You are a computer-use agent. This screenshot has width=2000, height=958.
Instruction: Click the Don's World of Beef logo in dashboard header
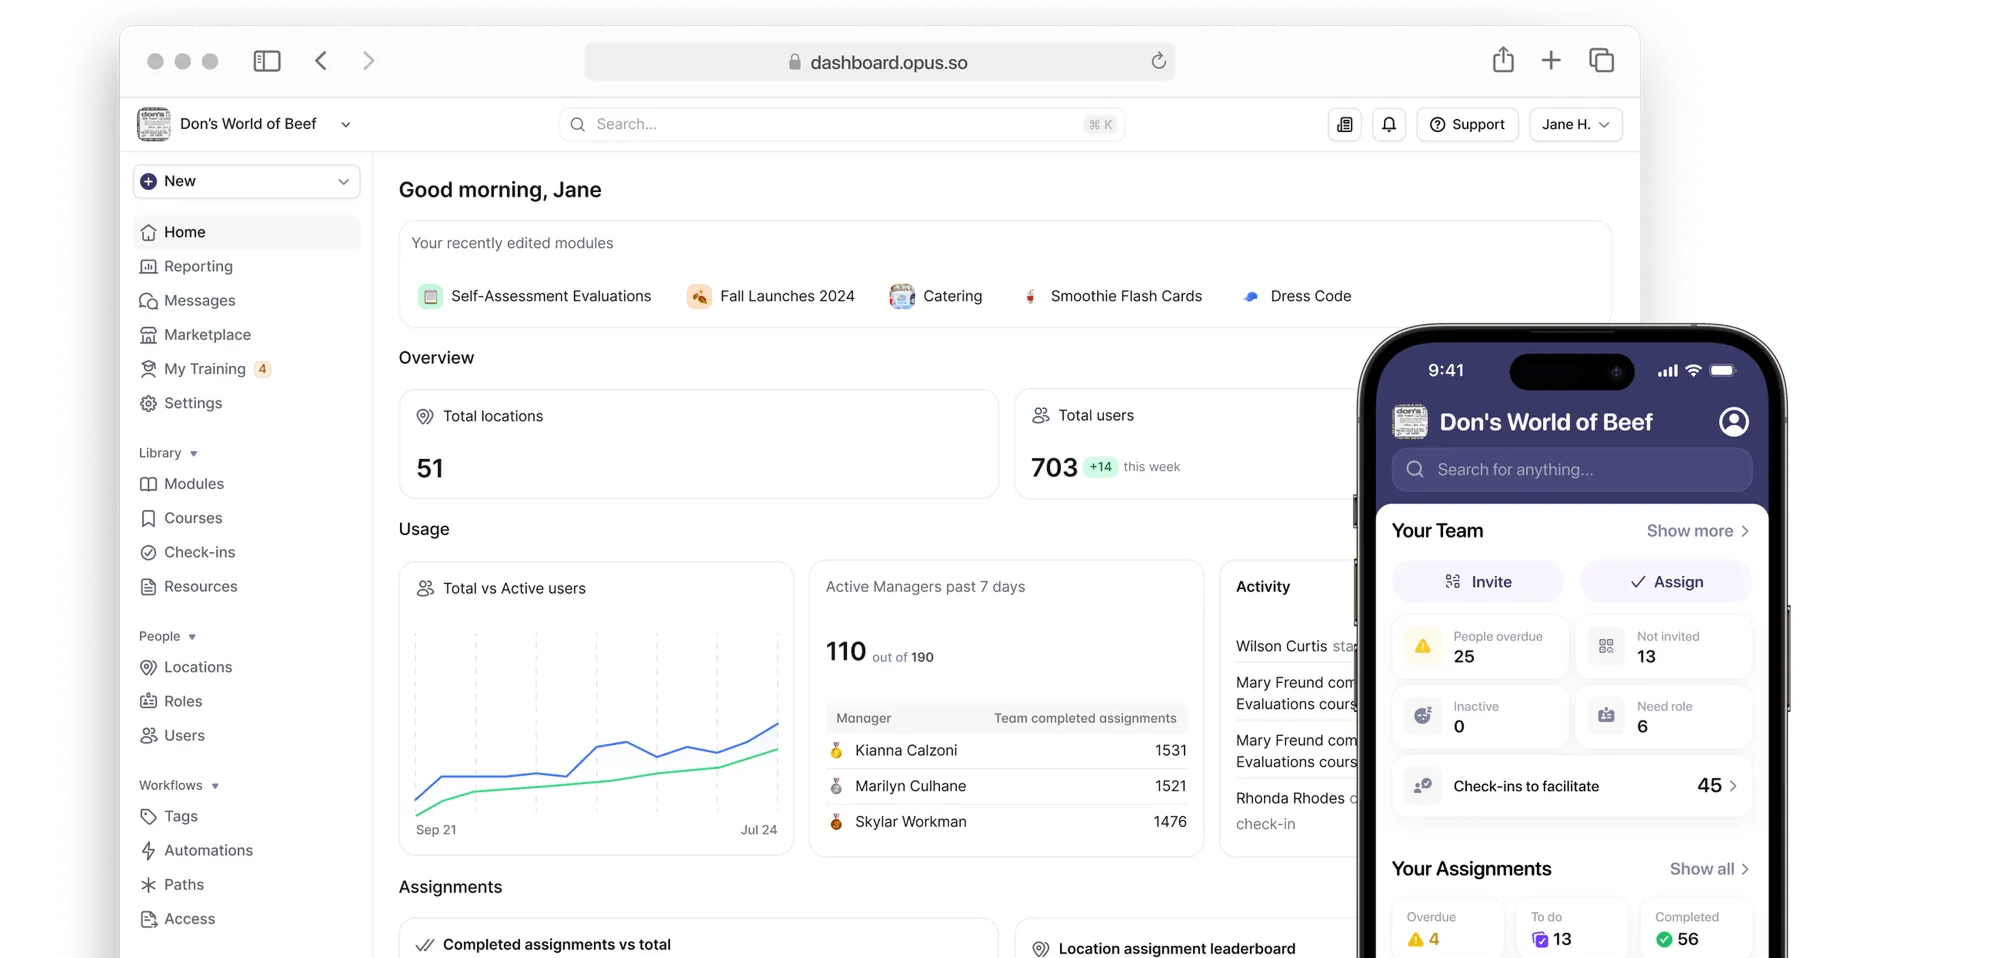click(154, 124)
